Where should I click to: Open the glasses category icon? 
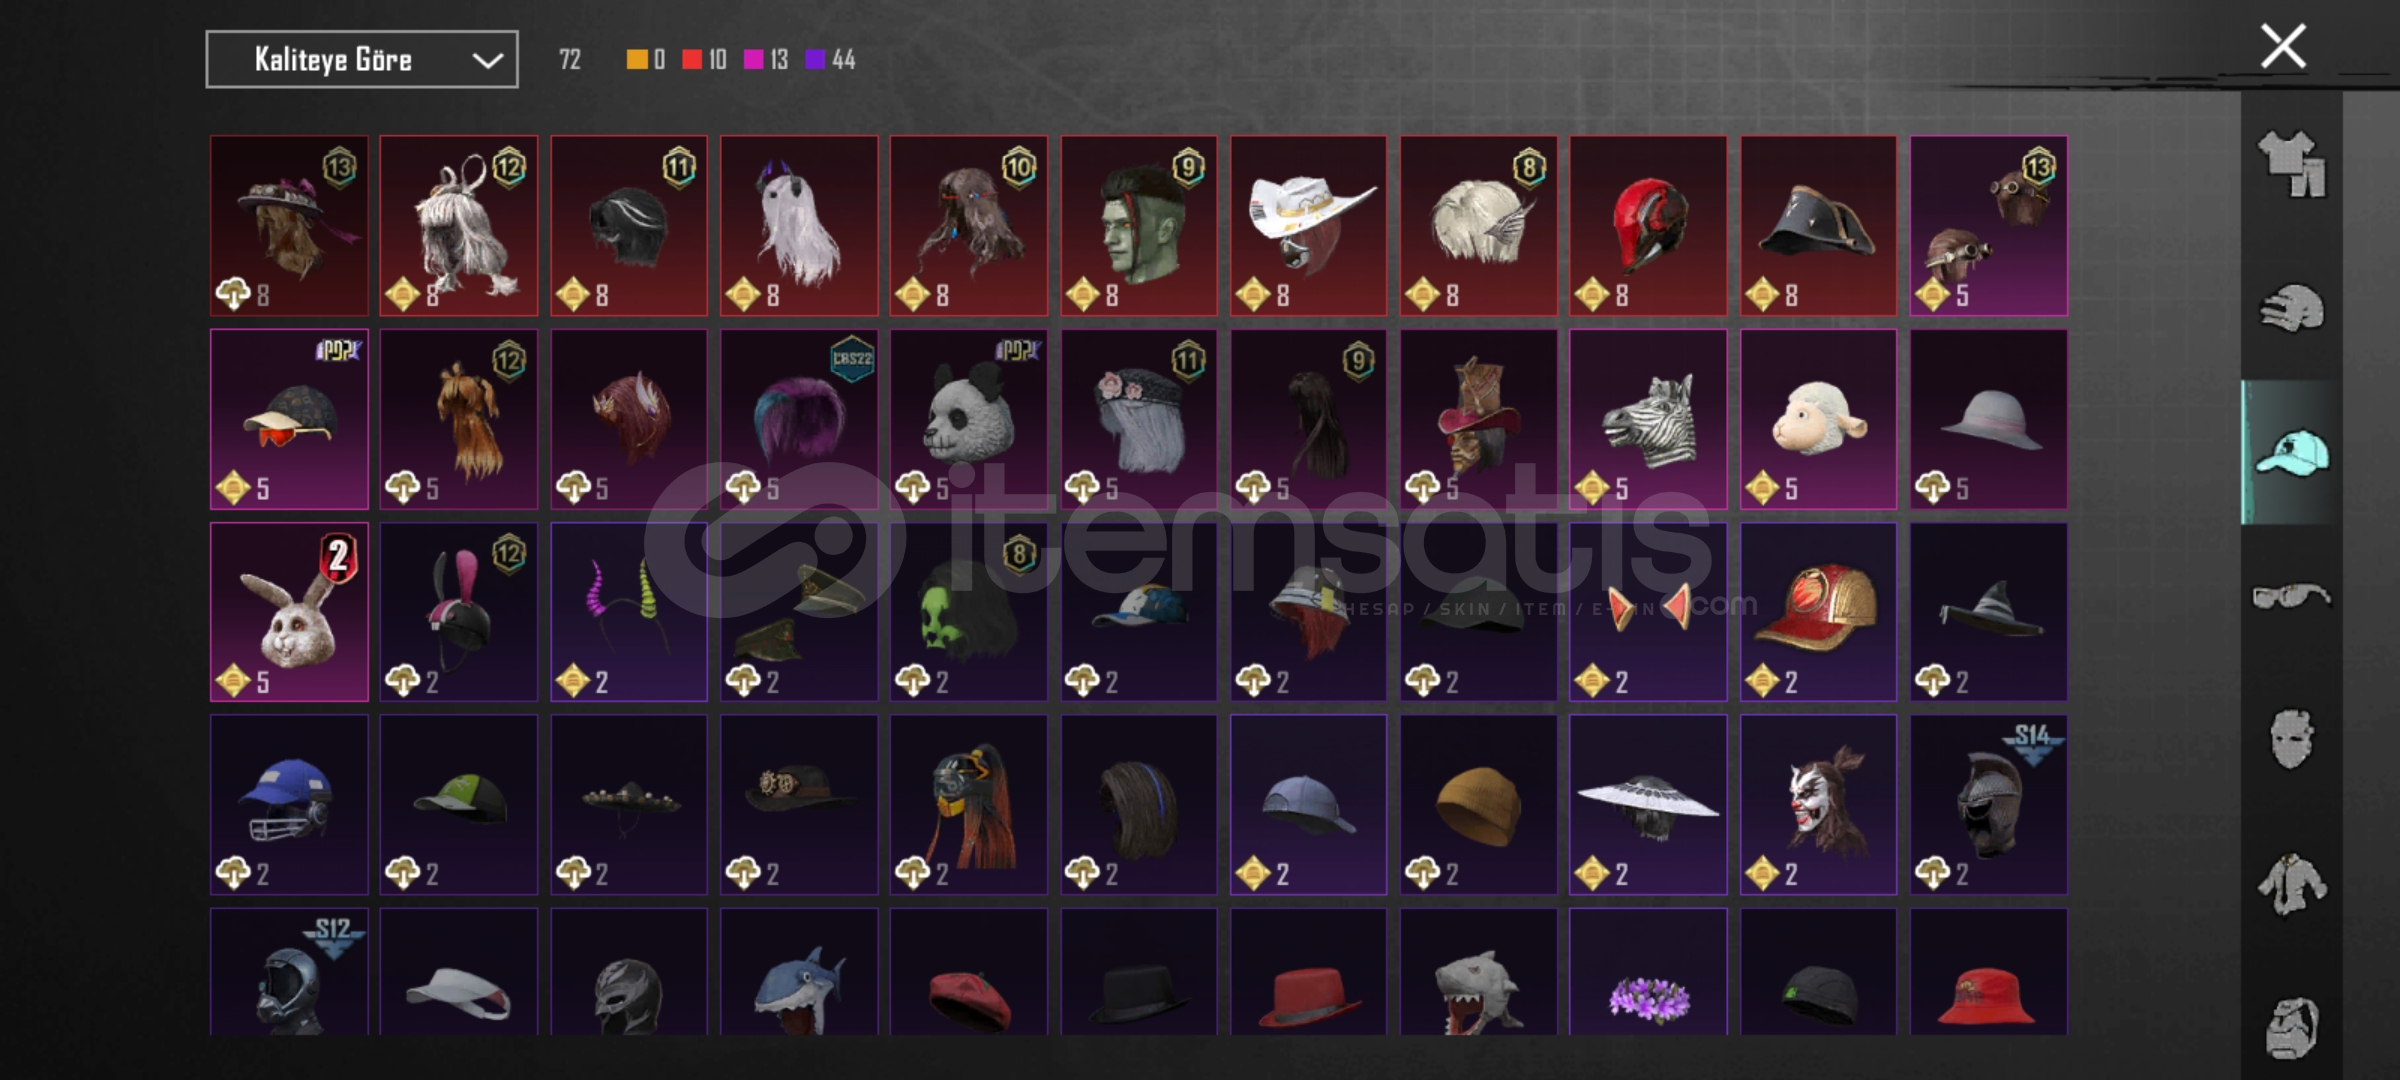click(x=2291, y=597)
